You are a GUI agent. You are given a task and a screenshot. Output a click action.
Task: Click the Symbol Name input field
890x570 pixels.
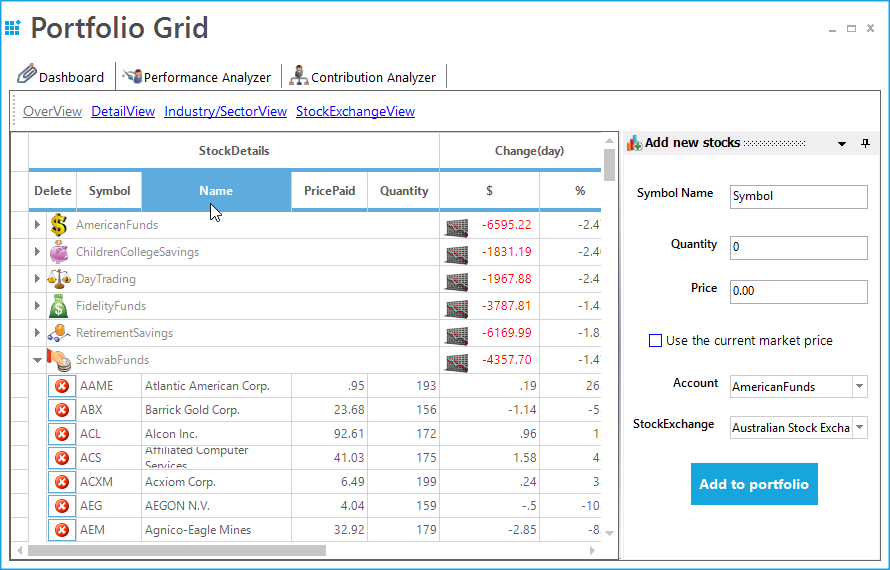(x=798, y=196)
